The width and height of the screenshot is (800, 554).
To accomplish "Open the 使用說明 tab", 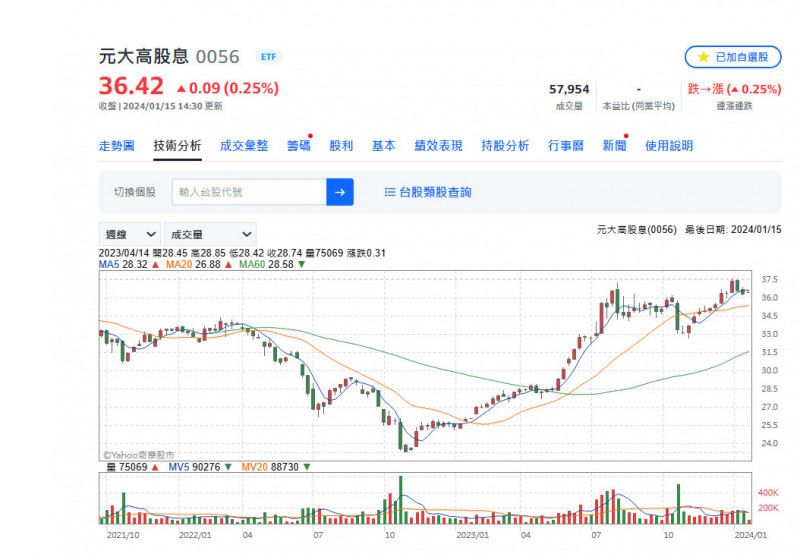I will tap(669, 146).
